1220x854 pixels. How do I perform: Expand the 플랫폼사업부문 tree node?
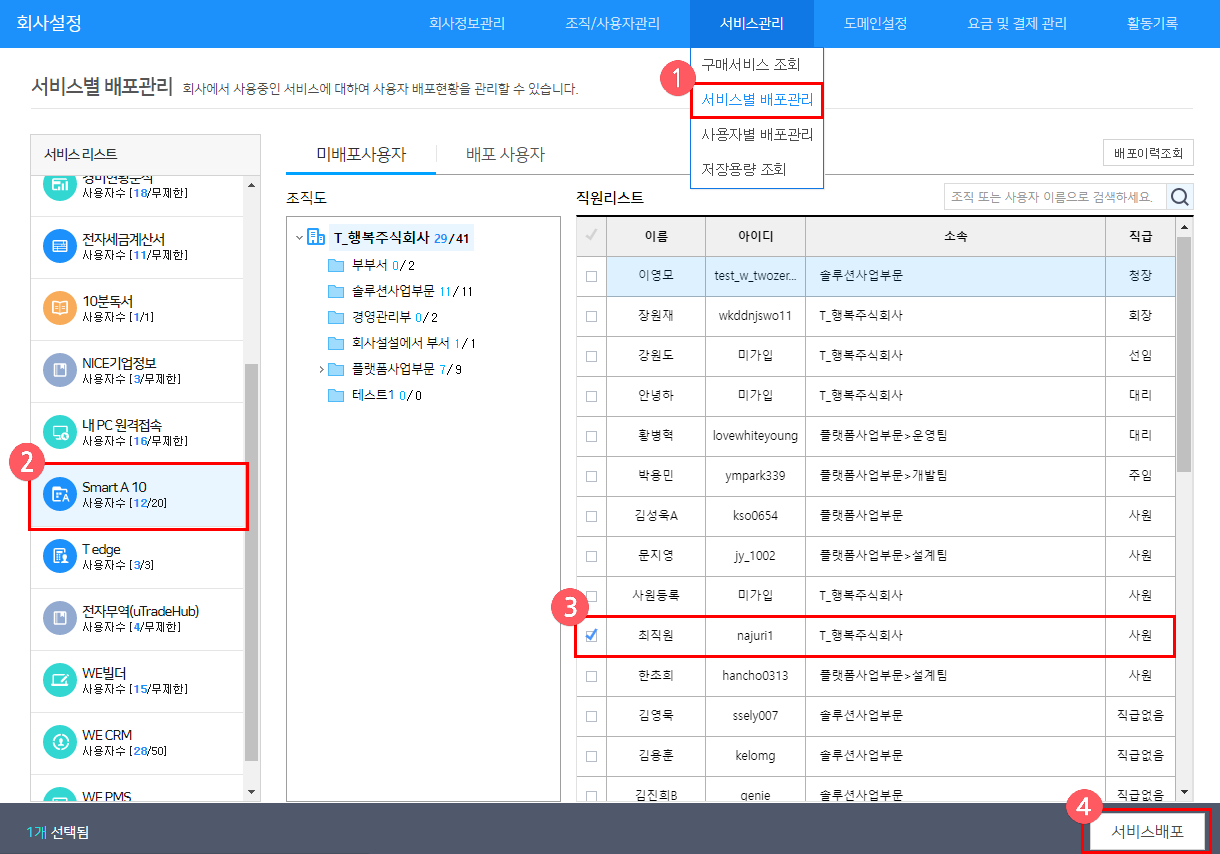click(x=321, y=370)
